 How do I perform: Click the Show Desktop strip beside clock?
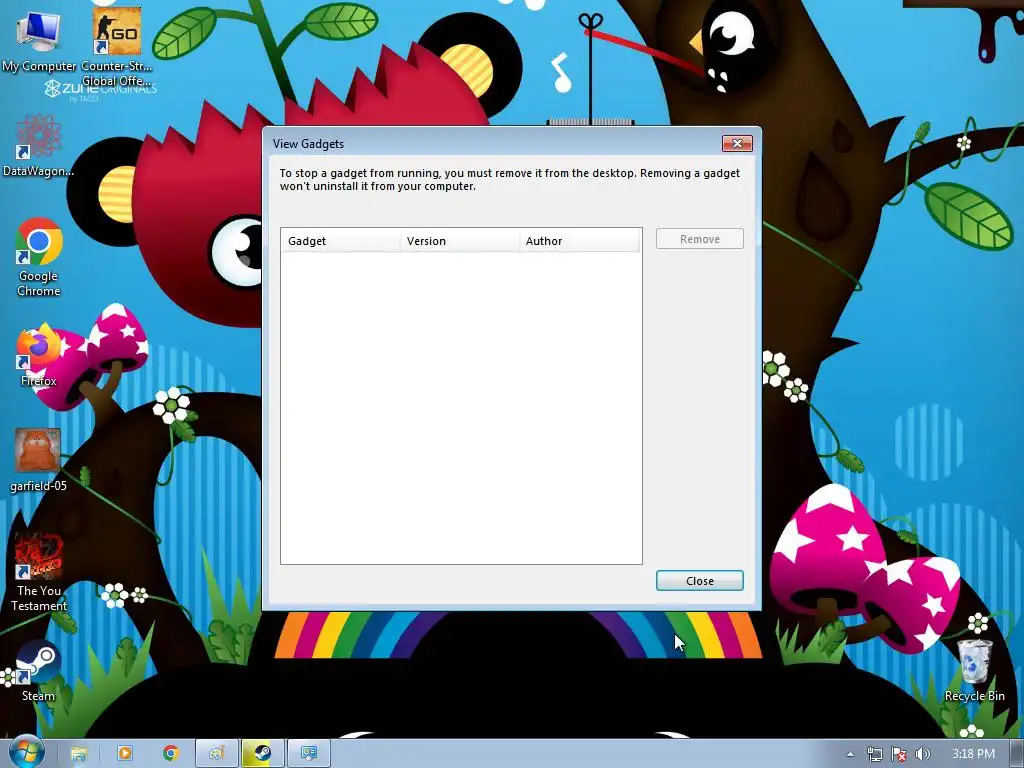1018,754
